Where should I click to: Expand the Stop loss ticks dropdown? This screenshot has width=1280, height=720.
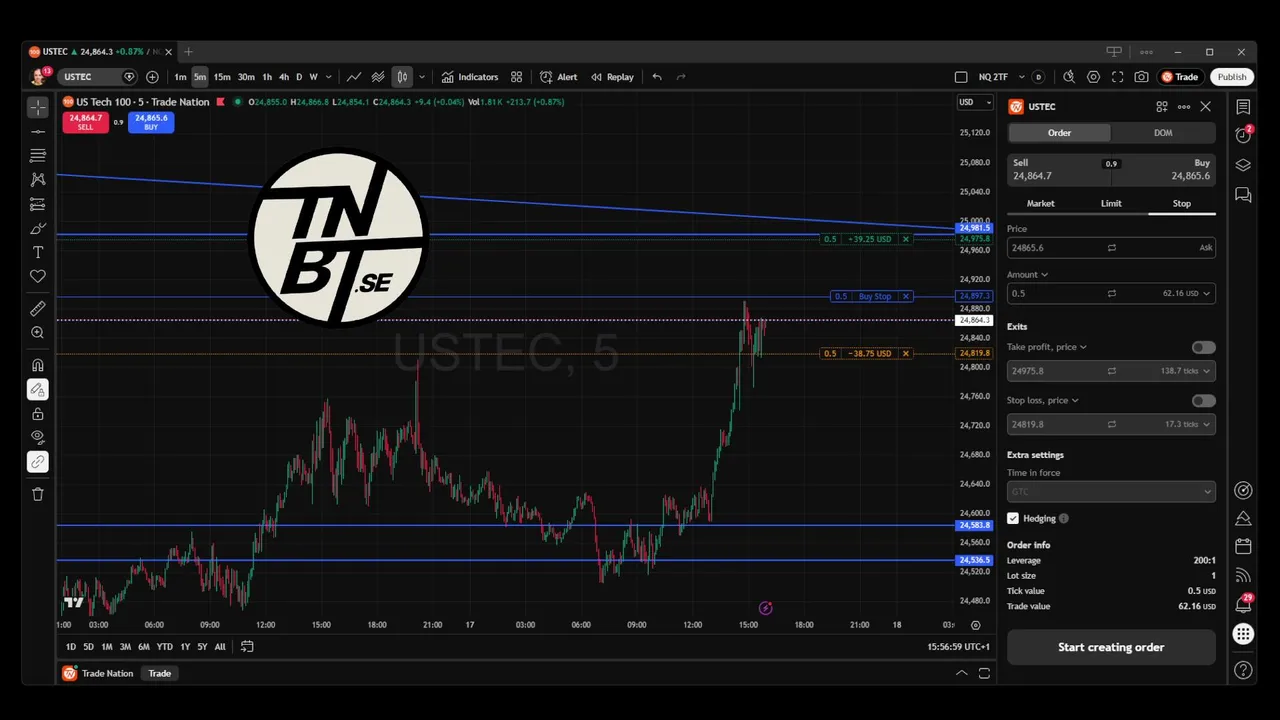pyautogui.click(x=1208, y=424)
